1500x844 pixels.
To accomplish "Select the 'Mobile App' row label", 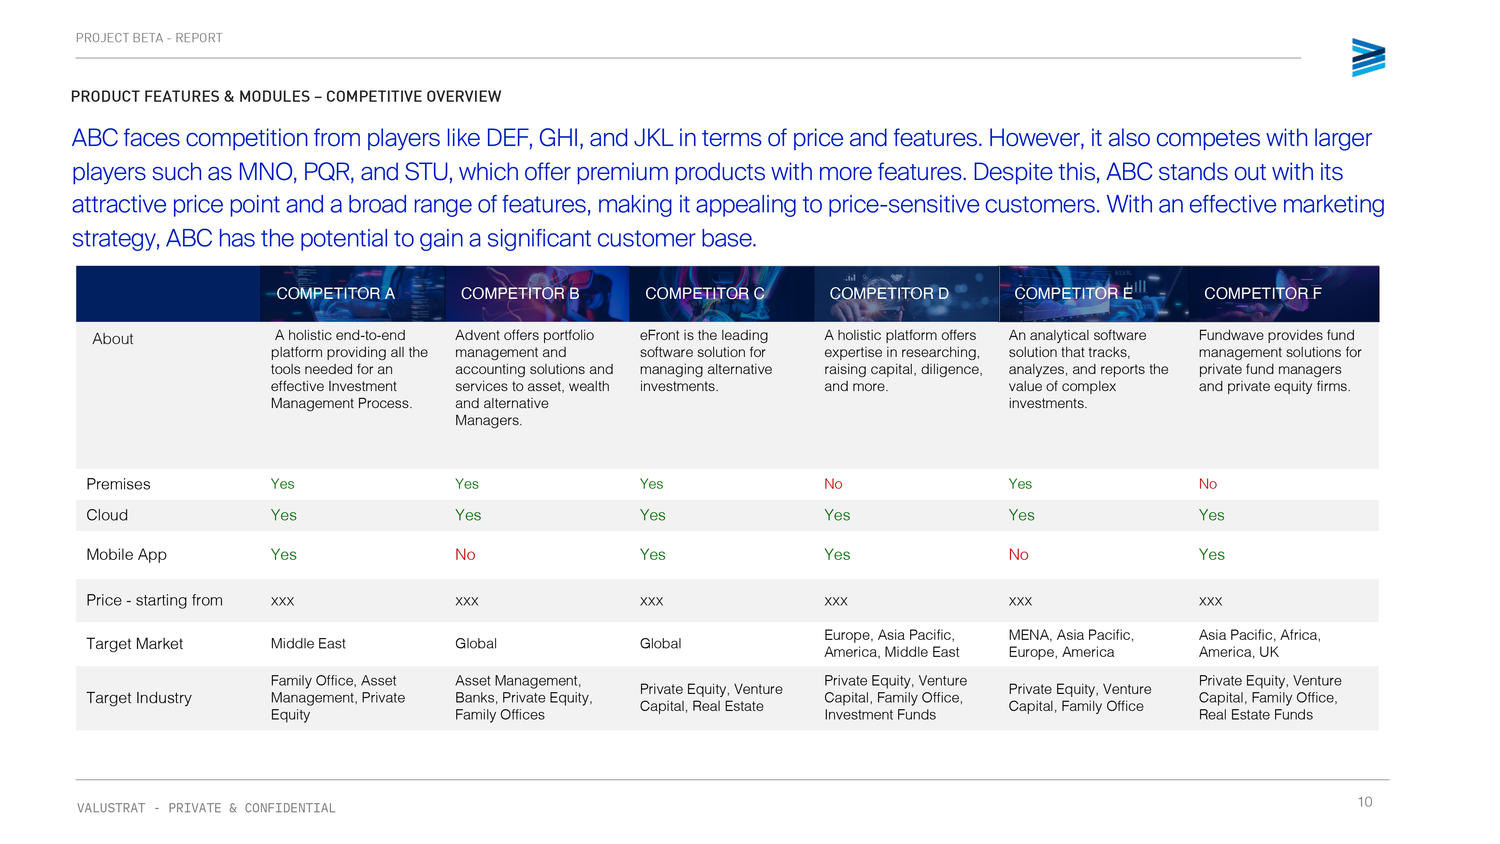I will pyautogui.click(x=126, y=555).
